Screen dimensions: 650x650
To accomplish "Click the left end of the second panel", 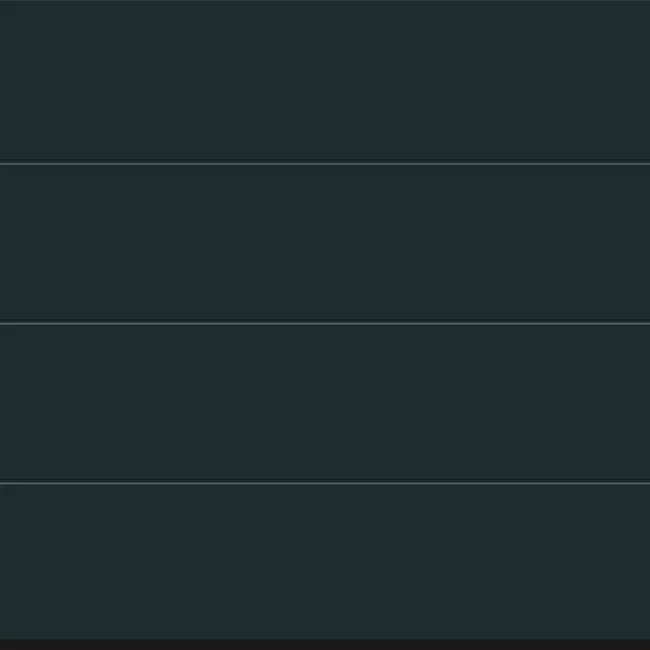I will click(x=8, y=242).
